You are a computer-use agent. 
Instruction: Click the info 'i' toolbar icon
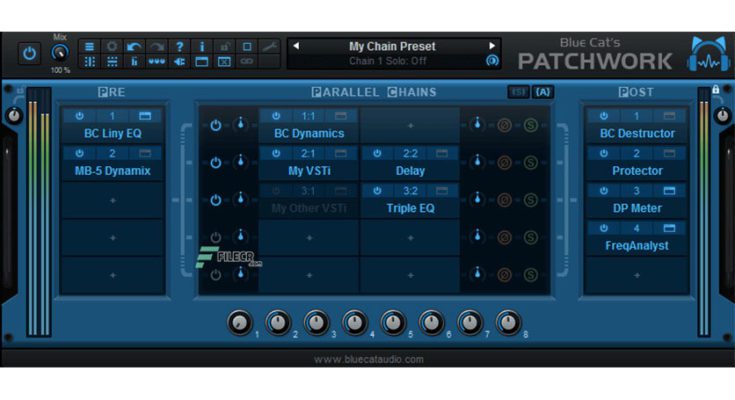(202, 46)
